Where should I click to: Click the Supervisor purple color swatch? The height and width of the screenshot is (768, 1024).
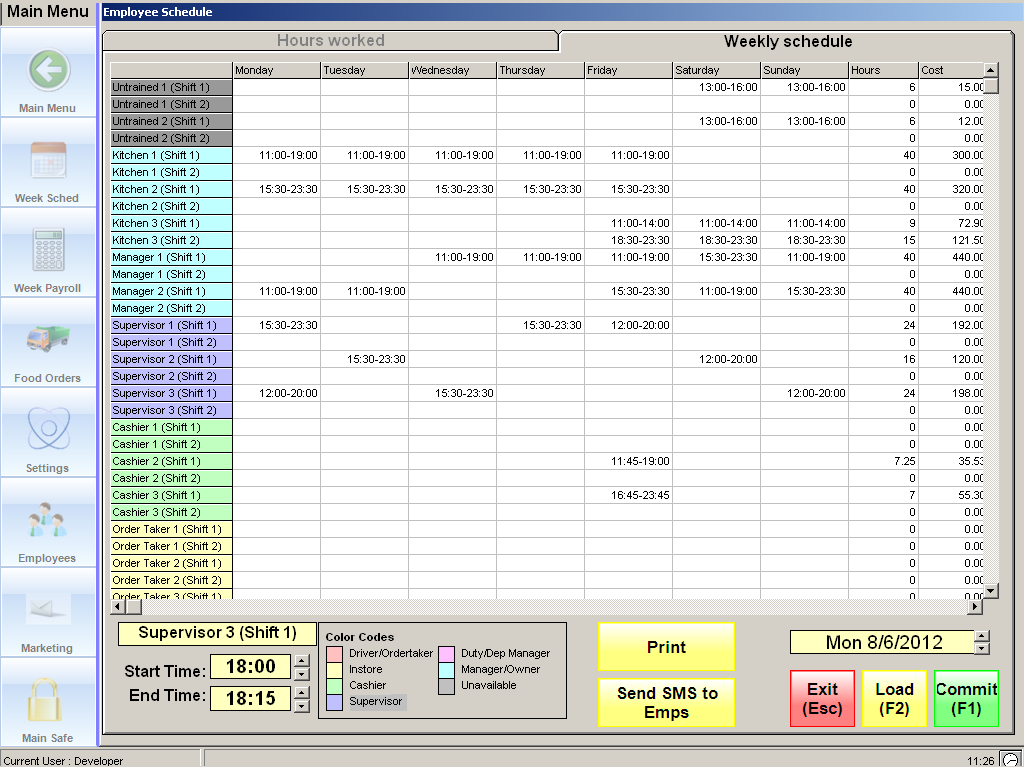pos(335,702)
